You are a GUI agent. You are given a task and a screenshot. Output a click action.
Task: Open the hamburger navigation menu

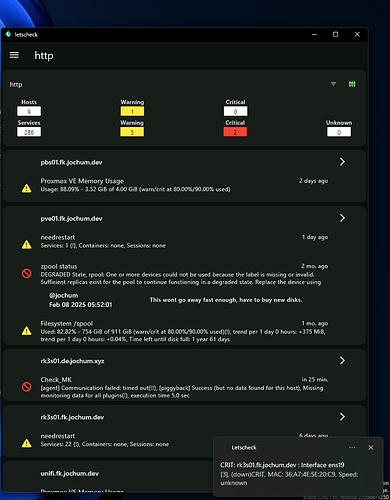tap(14, 55)
